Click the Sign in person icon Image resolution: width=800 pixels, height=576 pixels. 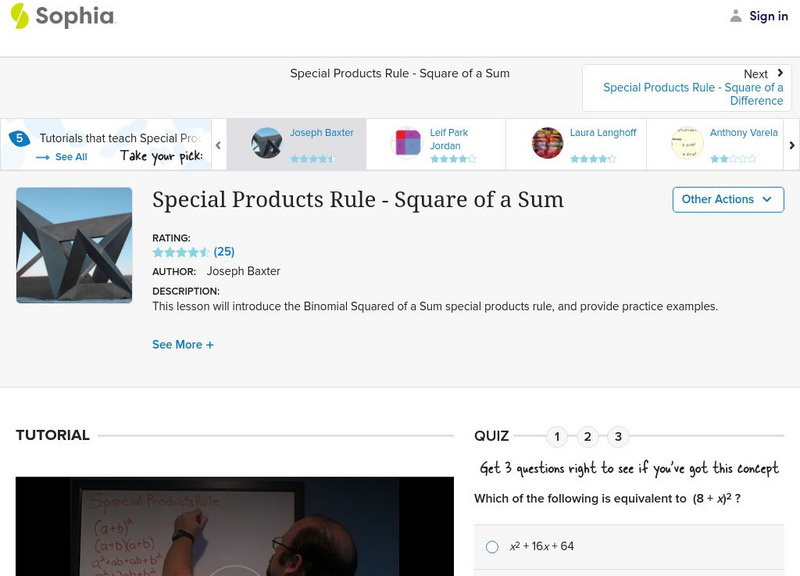[738, 16]
